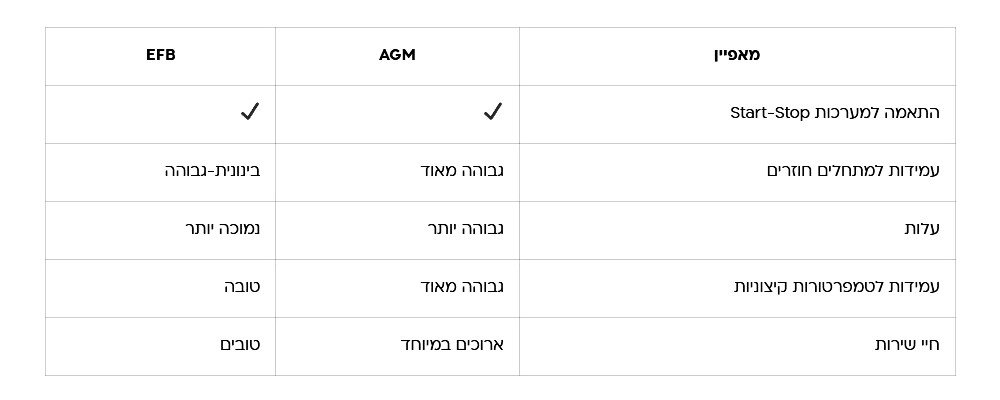Viewport: 1000px width, 400px height.
Task: Select the חיי שירות row label
Action: [x=907, y=345]
